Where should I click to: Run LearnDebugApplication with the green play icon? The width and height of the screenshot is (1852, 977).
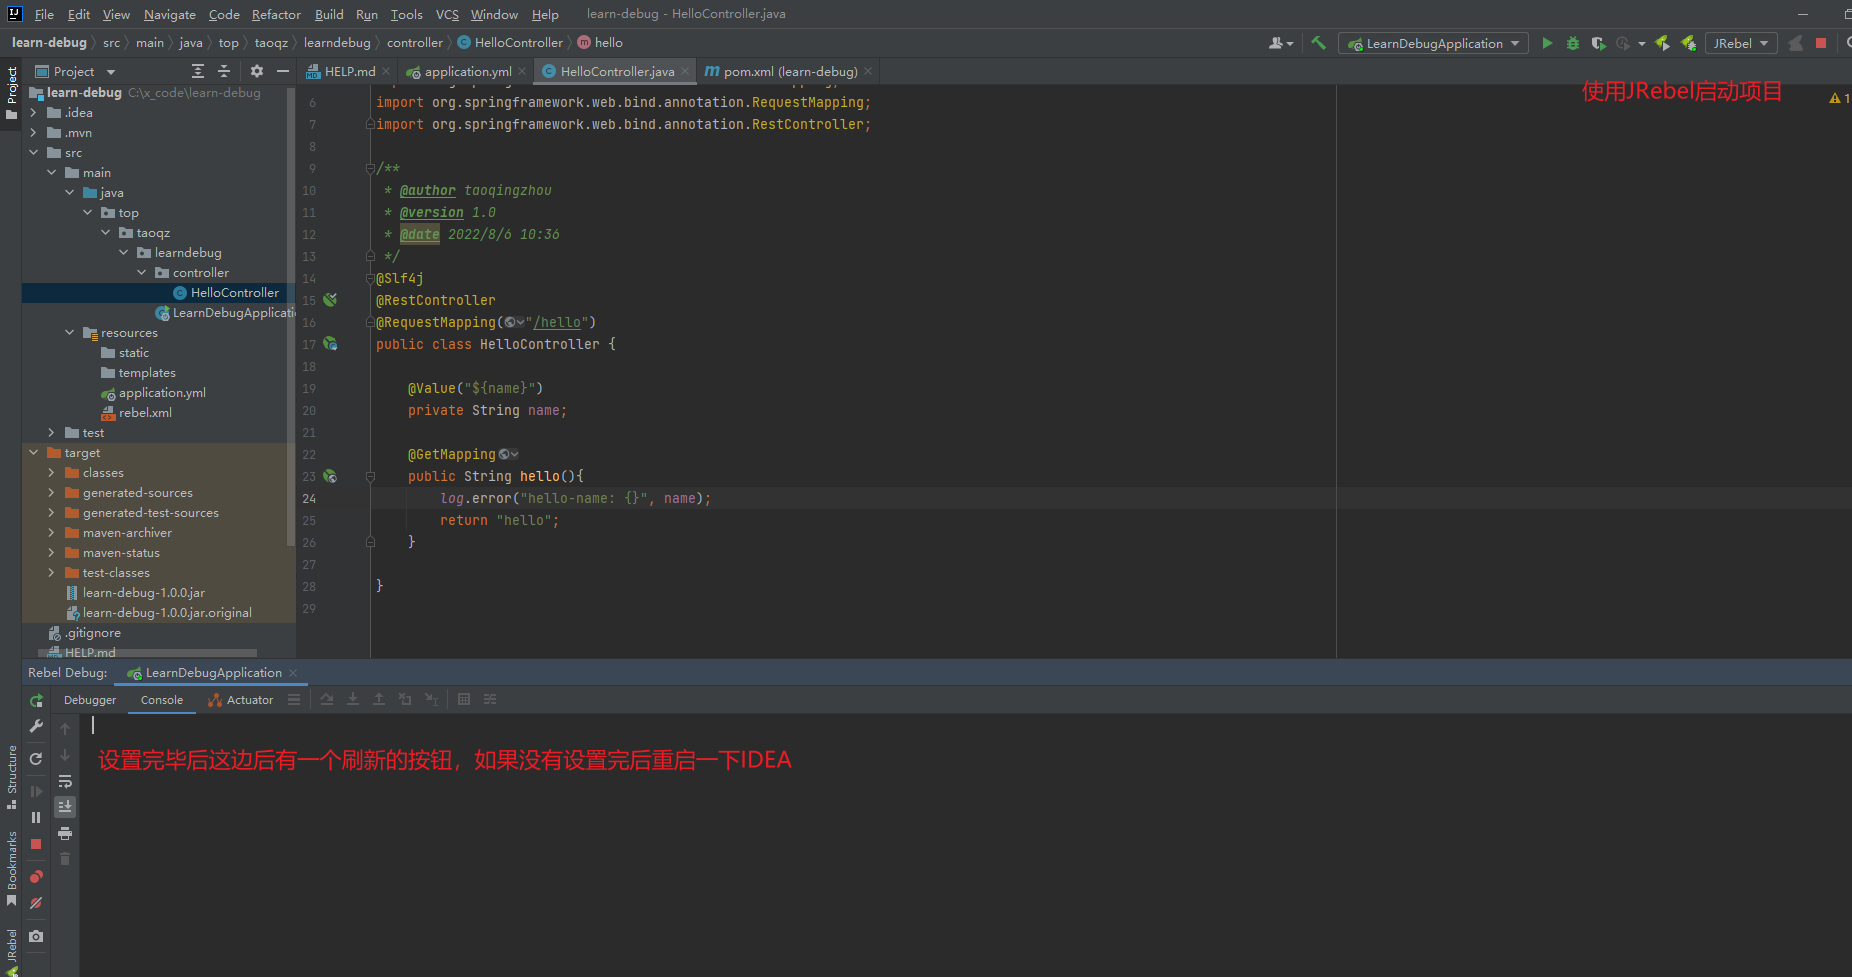1547,43
